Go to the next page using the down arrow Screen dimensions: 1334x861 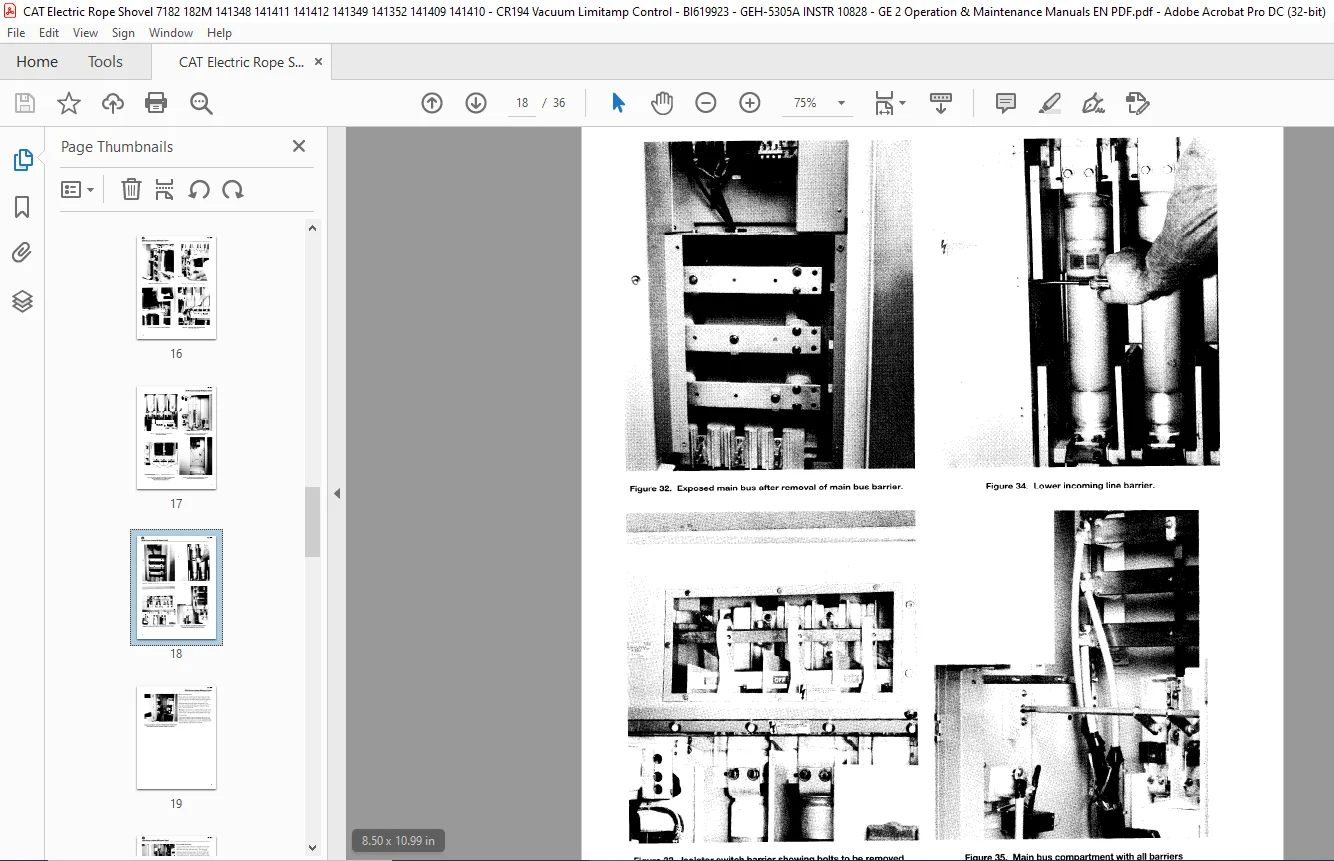click(x=476, y=103)
